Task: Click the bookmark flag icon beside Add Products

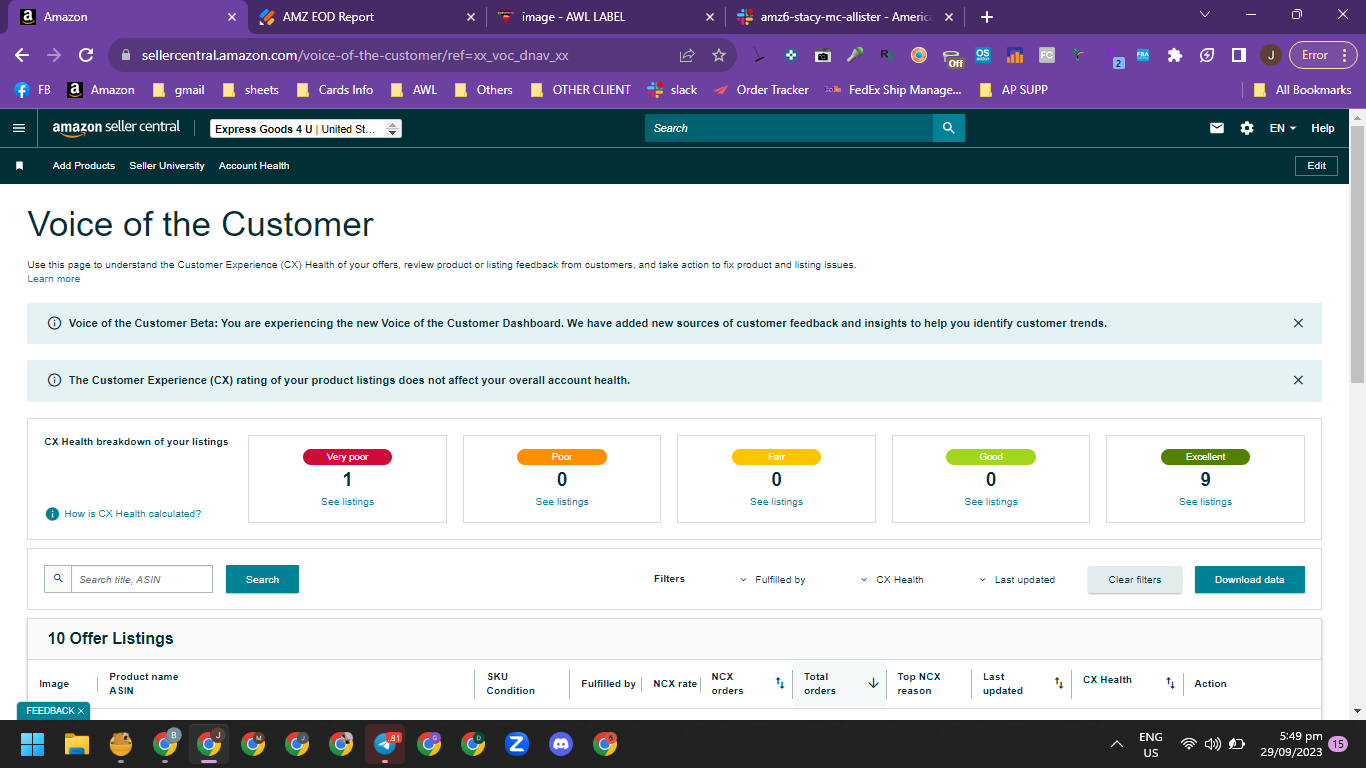Action: pyautogui.click(x=19, y=166)
